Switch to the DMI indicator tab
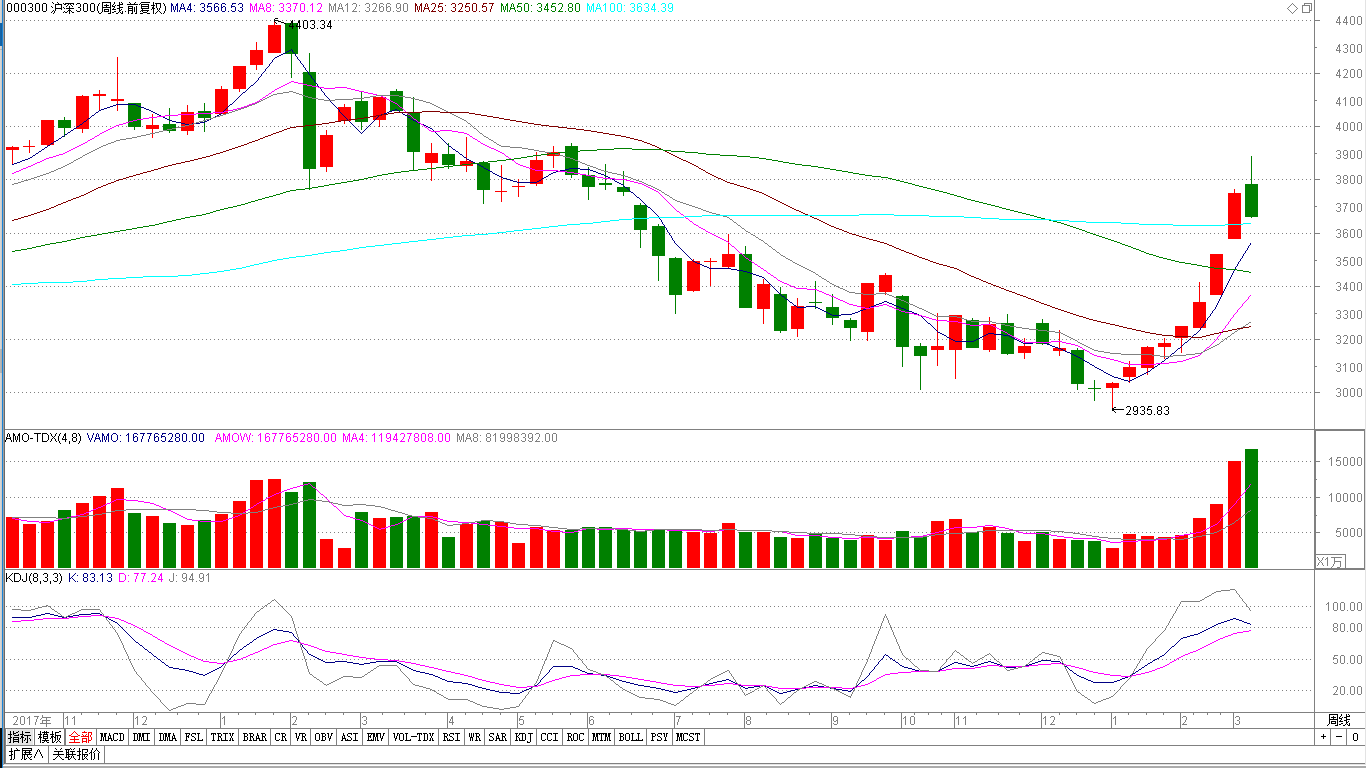 tap(141, 737)
